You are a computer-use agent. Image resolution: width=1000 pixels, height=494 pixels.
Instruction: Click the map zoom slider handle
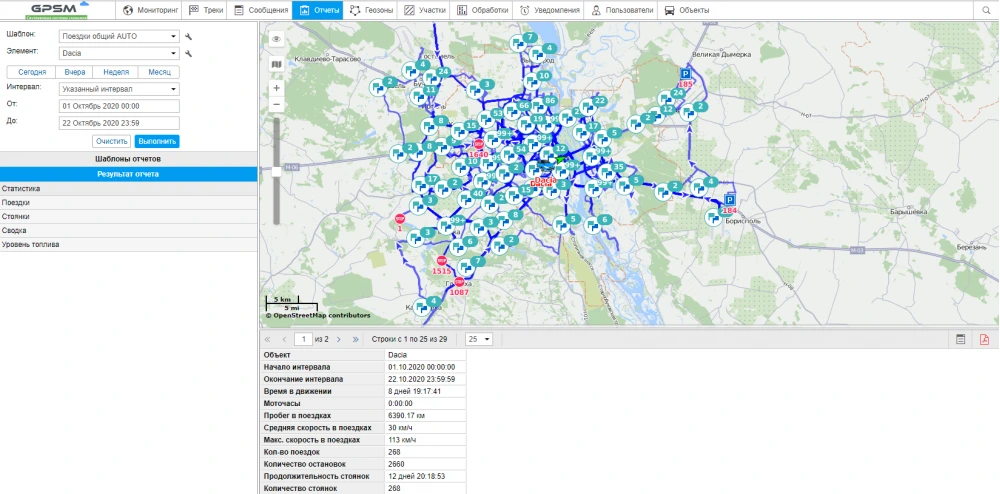[277, 171]
